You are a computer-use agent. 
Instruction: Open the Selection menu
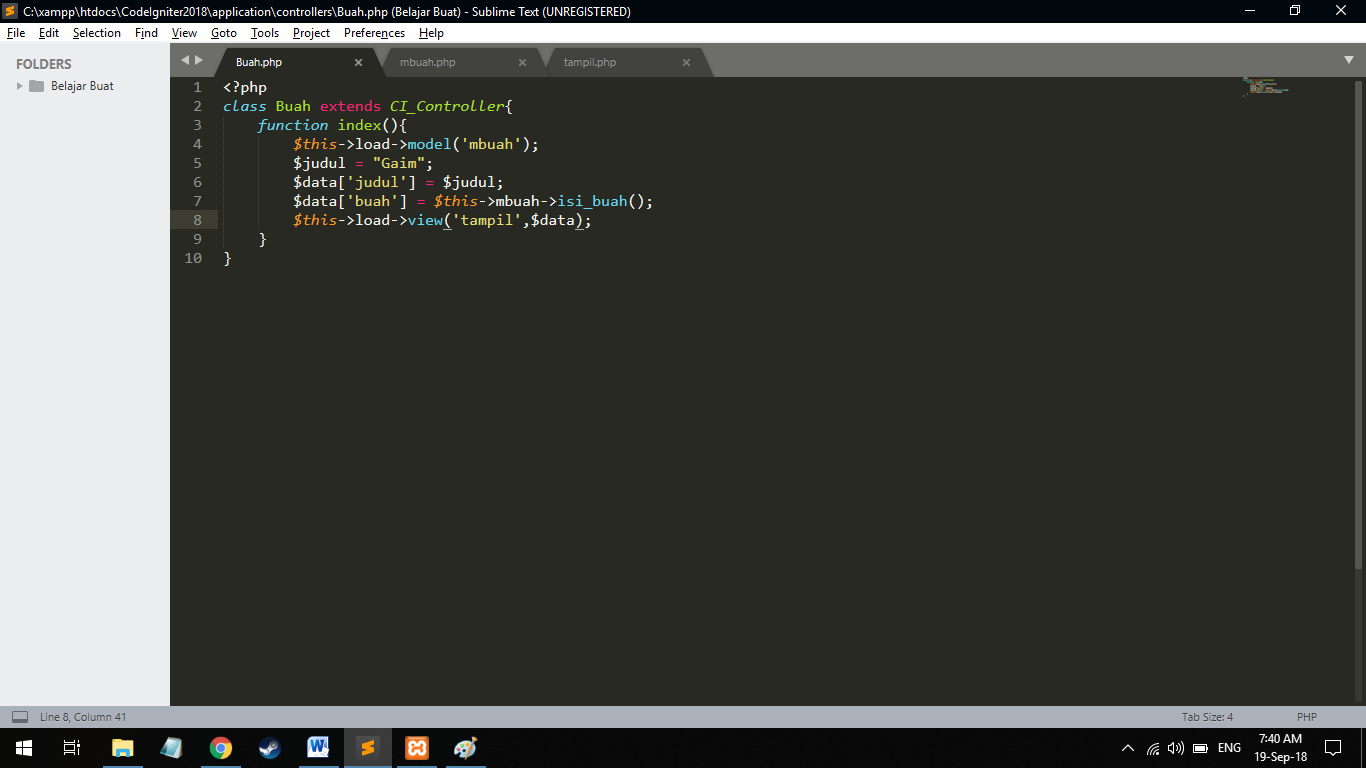coord(97,33)
